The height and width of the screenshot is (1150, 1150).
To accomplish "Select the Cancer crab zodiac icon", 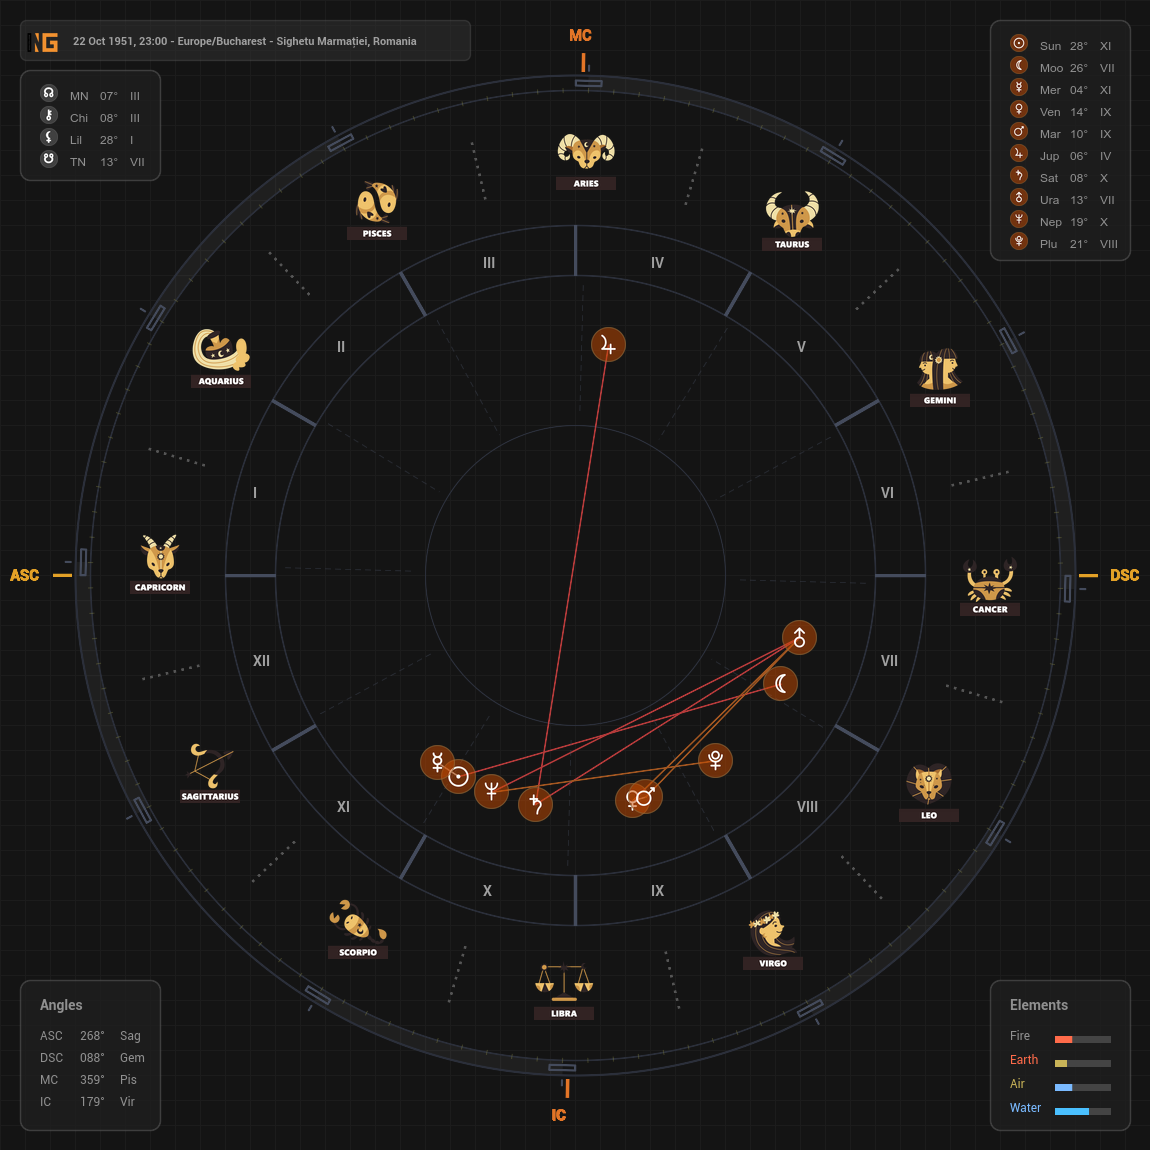I will tap(990, 580).
